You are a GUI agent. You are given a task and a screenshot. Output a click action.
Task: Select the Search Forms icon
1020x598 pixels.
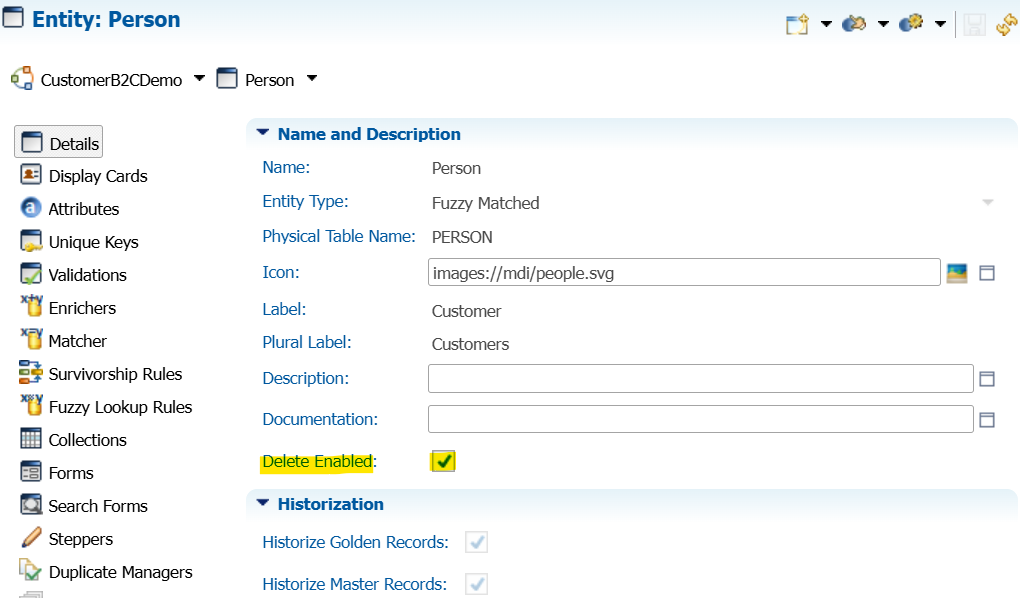pyautogui.click(x=31, y=504)
